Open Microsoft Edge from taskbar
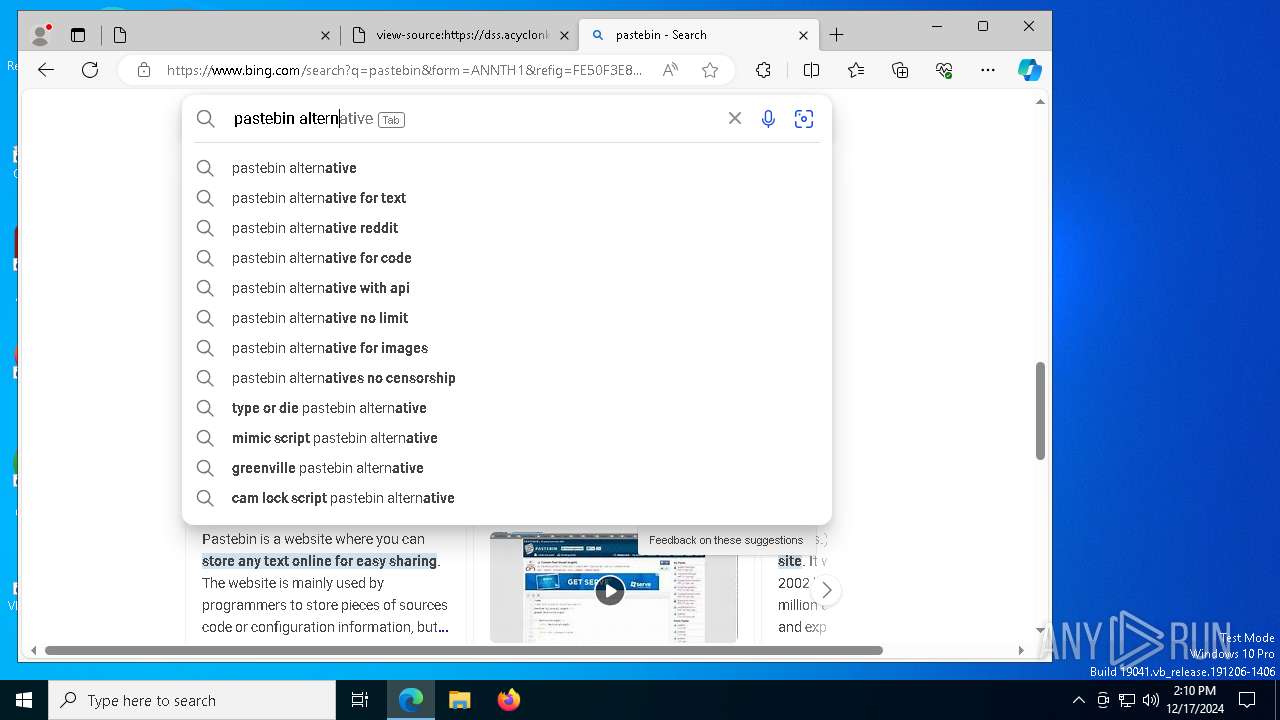1280x720 pixels. tap(411, 700)
